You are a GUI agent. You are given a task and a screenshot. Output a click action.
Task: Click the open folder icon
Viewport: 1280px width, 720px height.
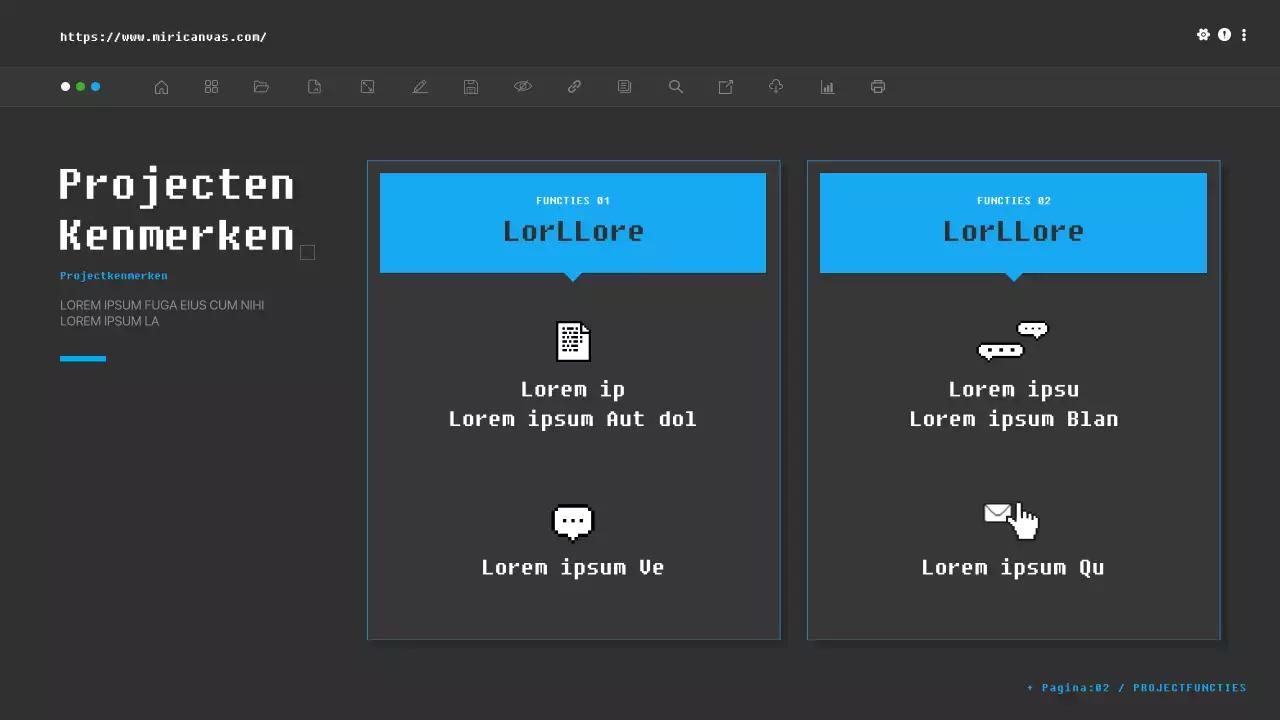point(262,87)
